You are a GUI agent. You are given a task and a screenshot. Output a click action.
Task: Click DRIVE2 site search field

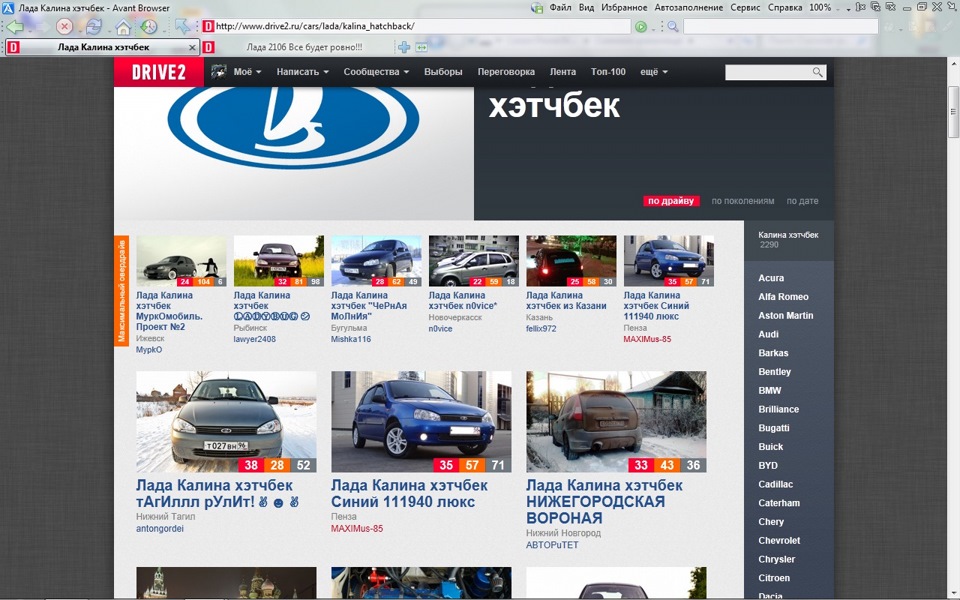(768, 72)
